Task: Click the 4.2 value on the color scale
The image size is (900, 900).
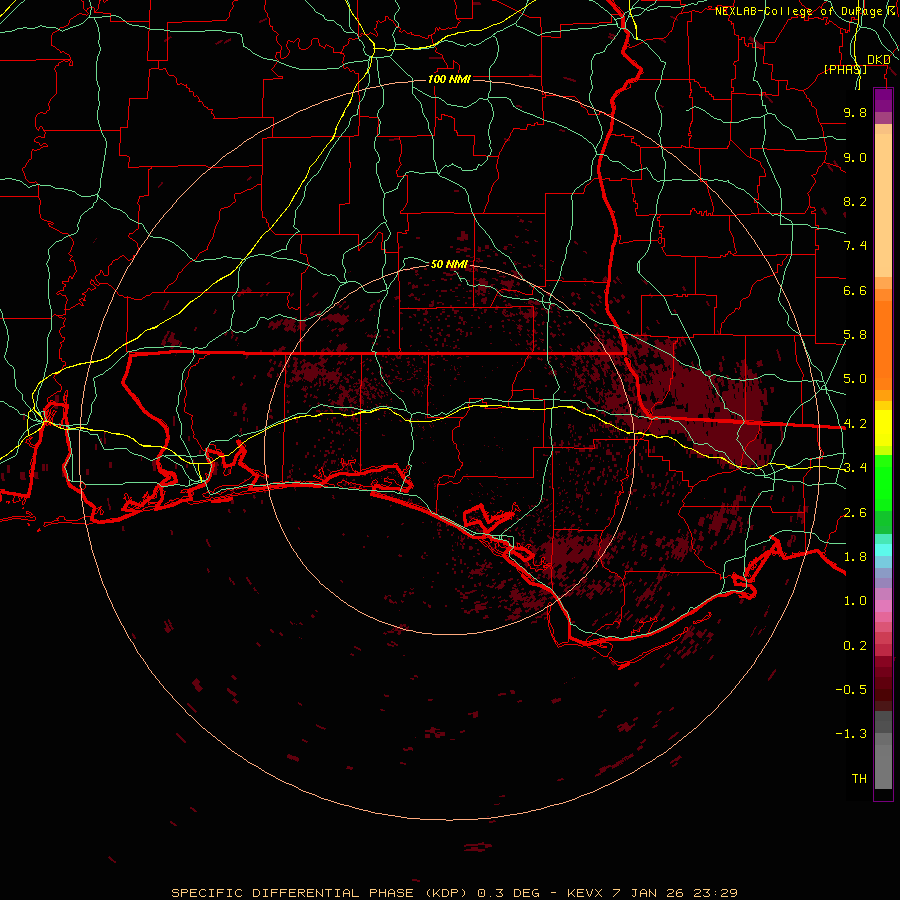Action: click(855, 424)
